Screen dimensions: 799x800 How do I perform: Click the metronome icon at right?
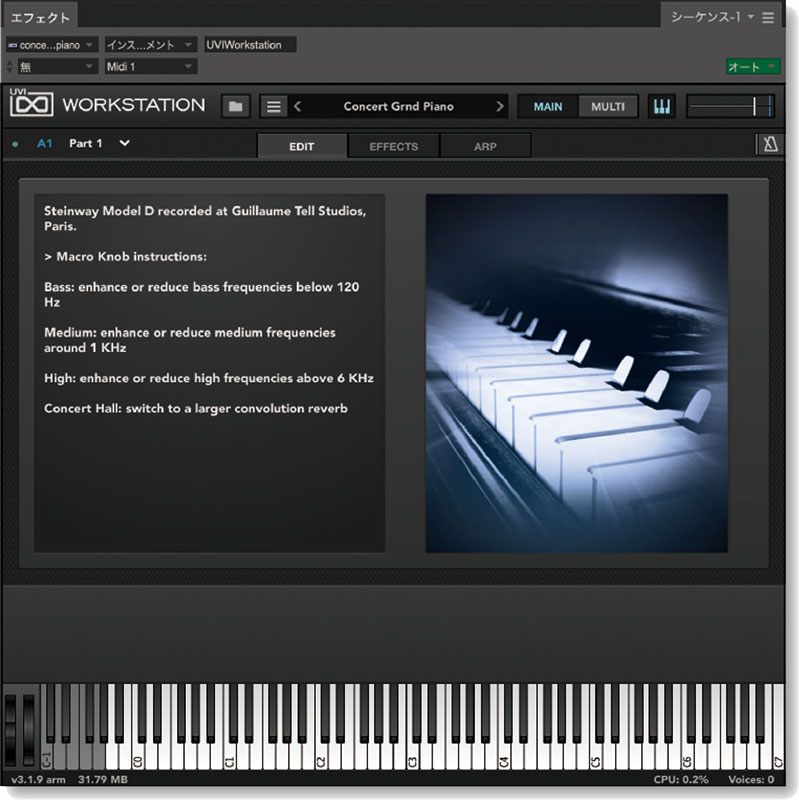click(770, 144)
